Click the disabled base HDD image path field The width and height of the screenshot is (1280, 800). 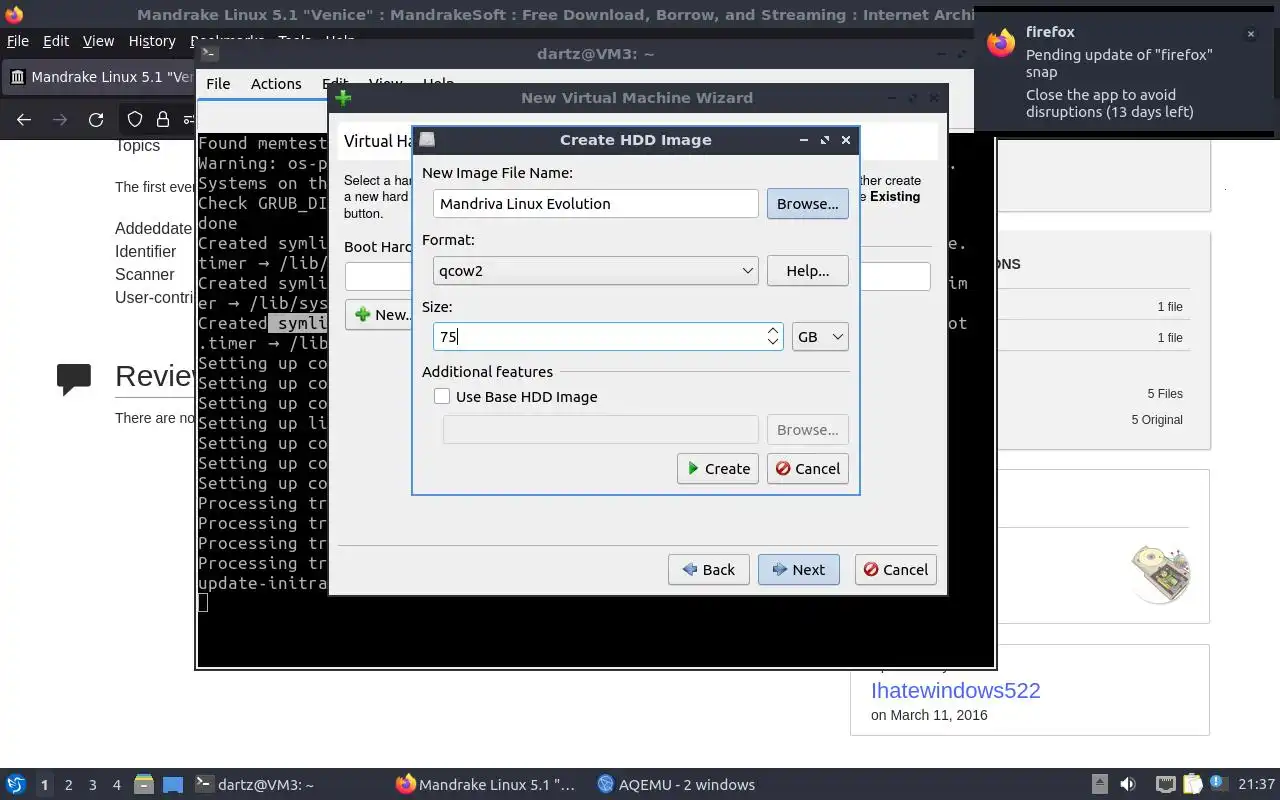pos(600,430)
